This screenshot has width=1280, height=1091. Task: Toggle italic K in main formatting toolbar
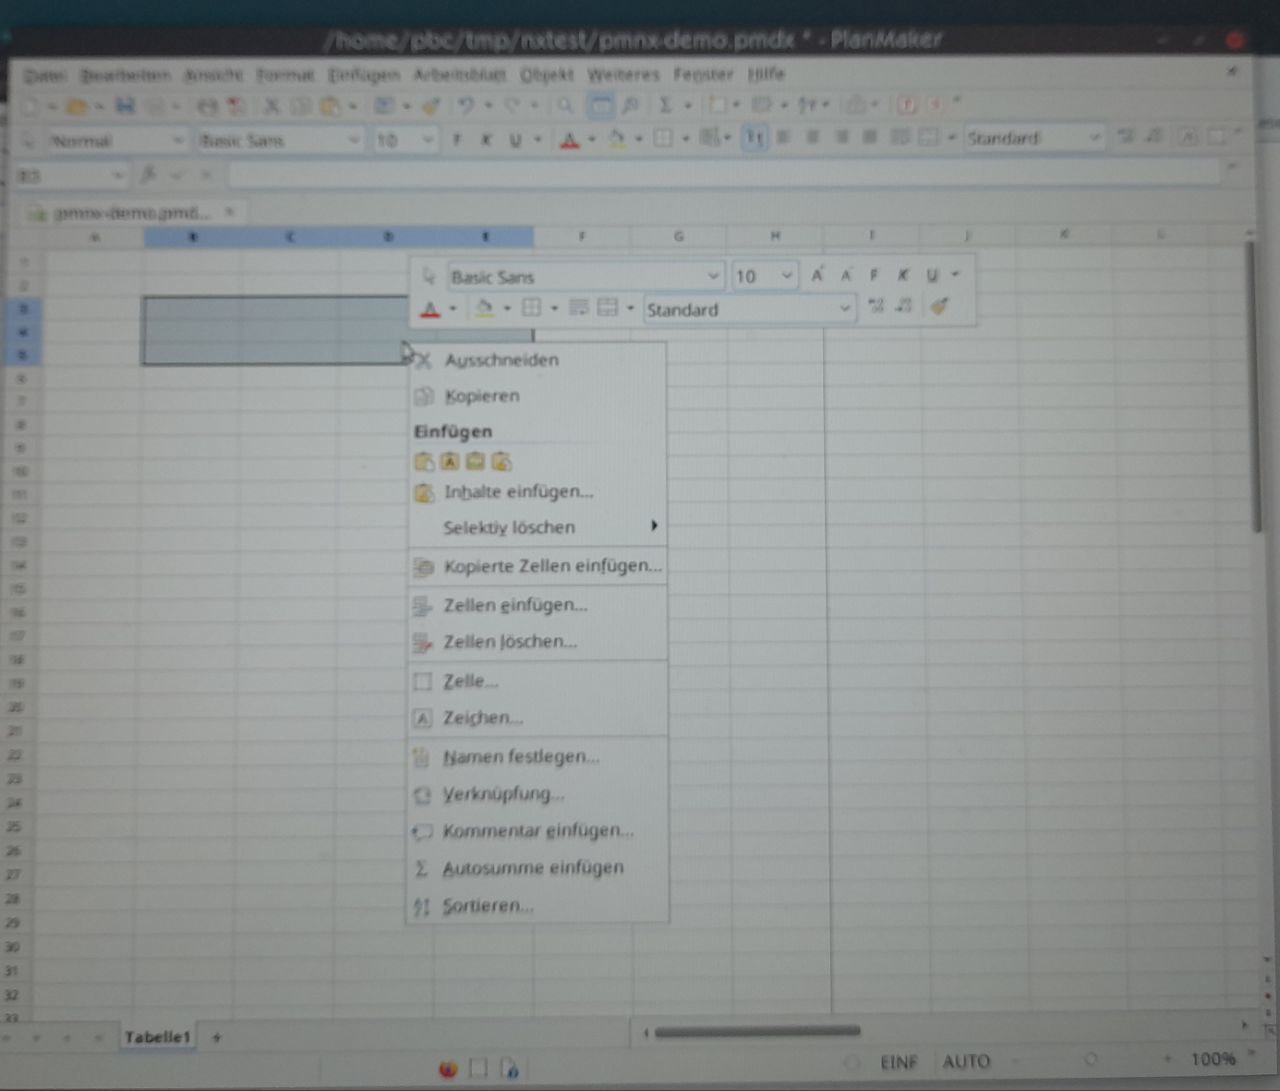point(486,140)
